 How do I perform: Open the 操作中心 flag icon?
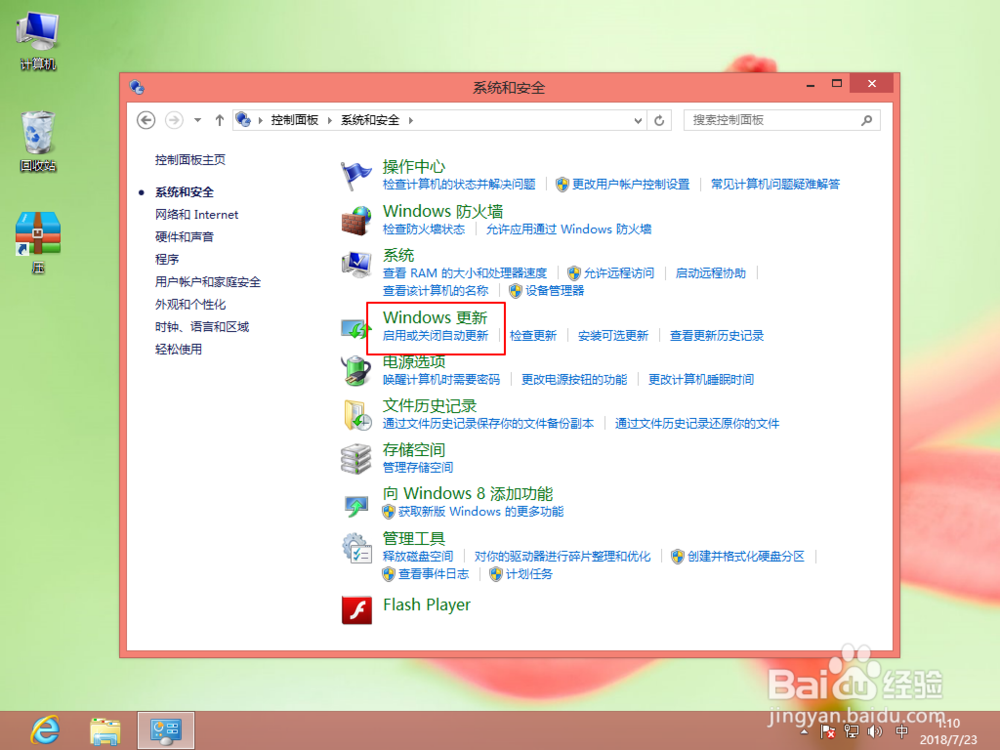point(356,175)
